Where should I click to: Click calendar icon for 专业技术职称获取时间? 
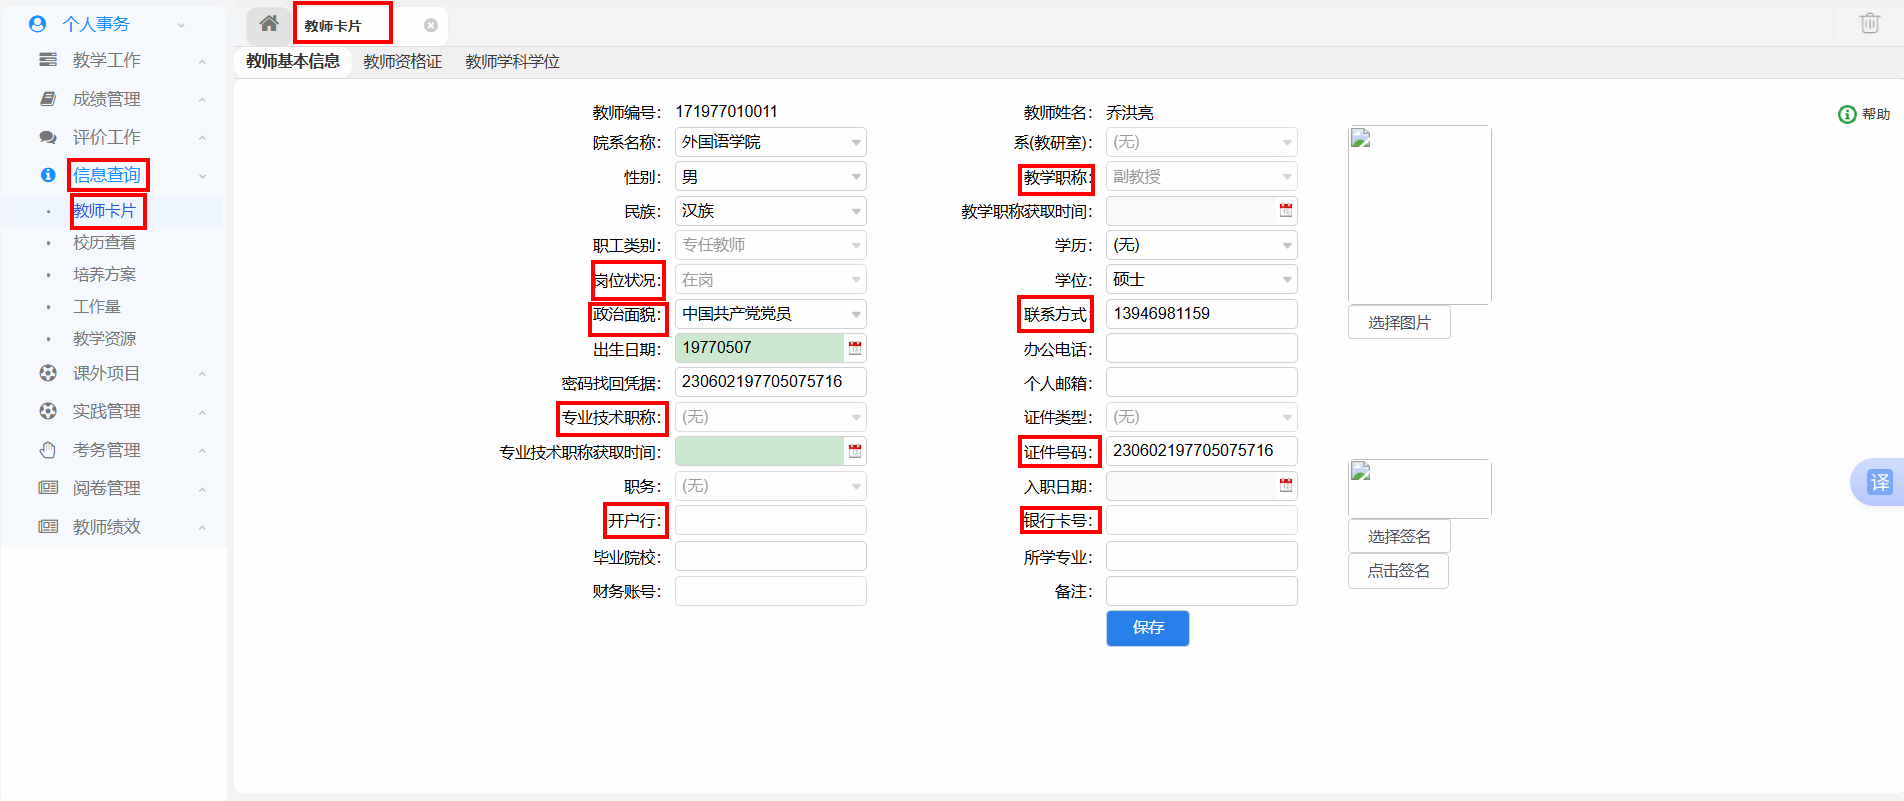point(855,452)
